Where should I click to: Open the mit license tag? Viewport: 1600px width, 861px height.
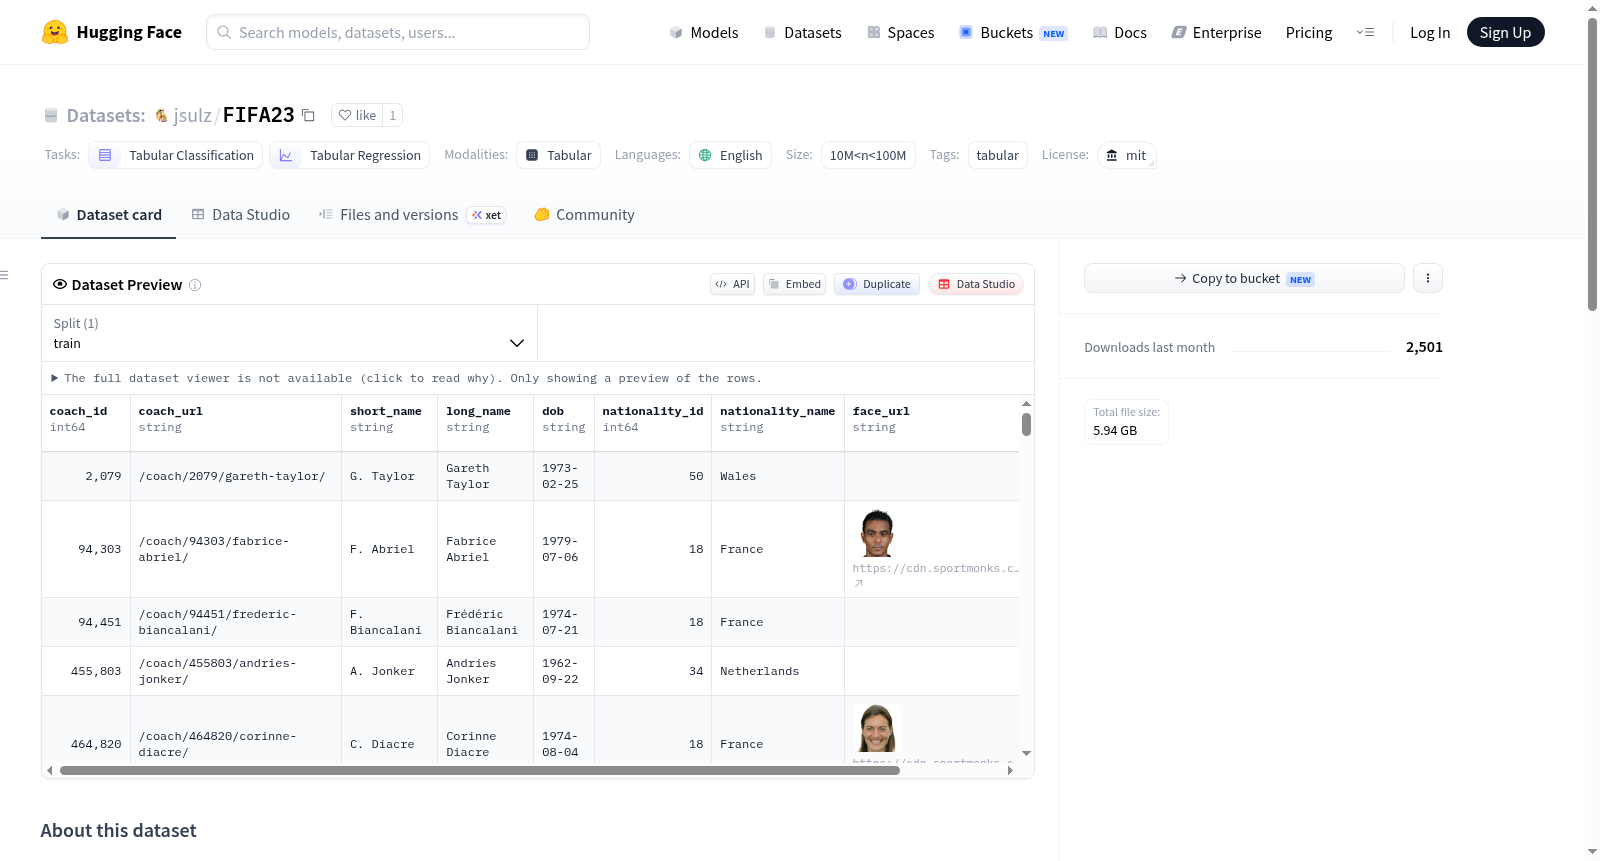tap(1126, 155)
